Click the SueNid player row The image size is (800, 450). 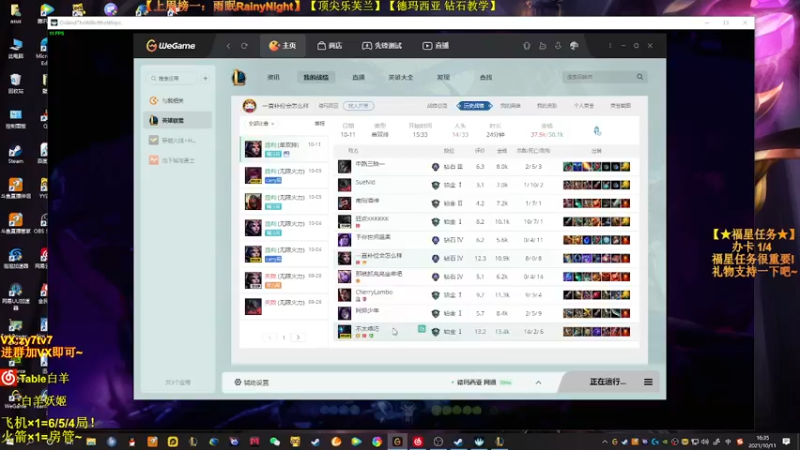(486, 185)
